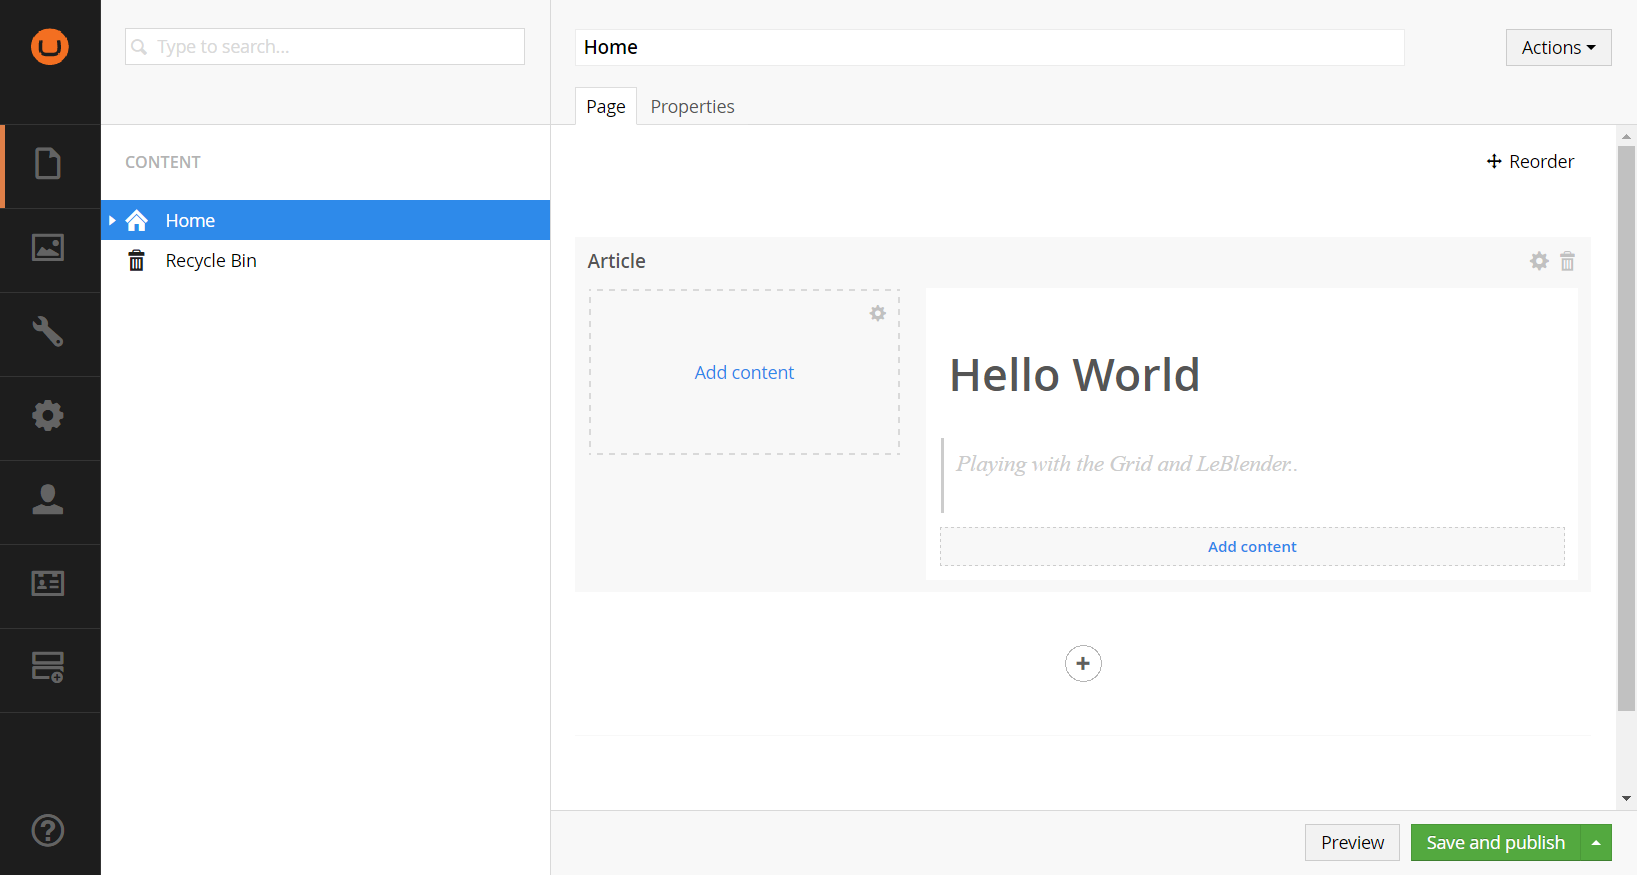Open empty cell settings gear icon
Screen dimensions: 1637x875
pyautogui.click(x=878, y=313)
